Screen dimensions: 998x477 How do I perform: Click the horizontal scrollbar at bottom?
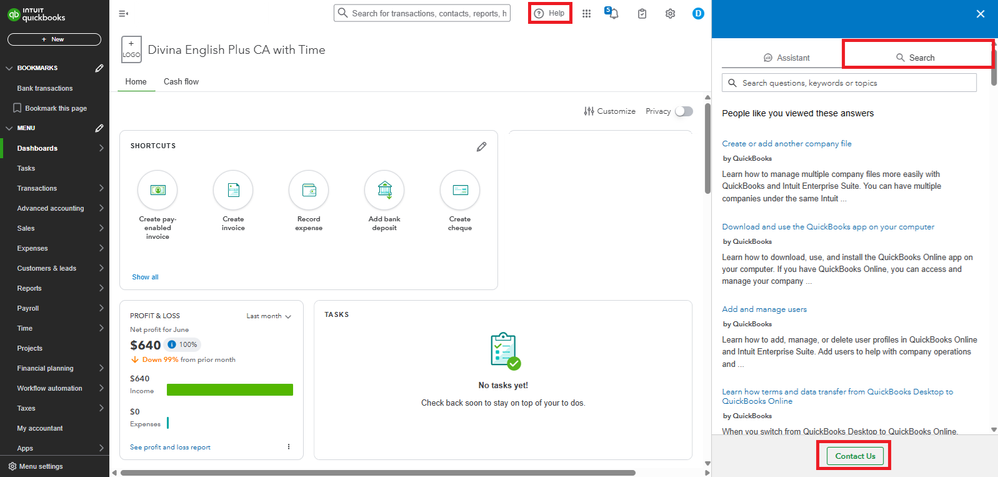pos(377,473)
